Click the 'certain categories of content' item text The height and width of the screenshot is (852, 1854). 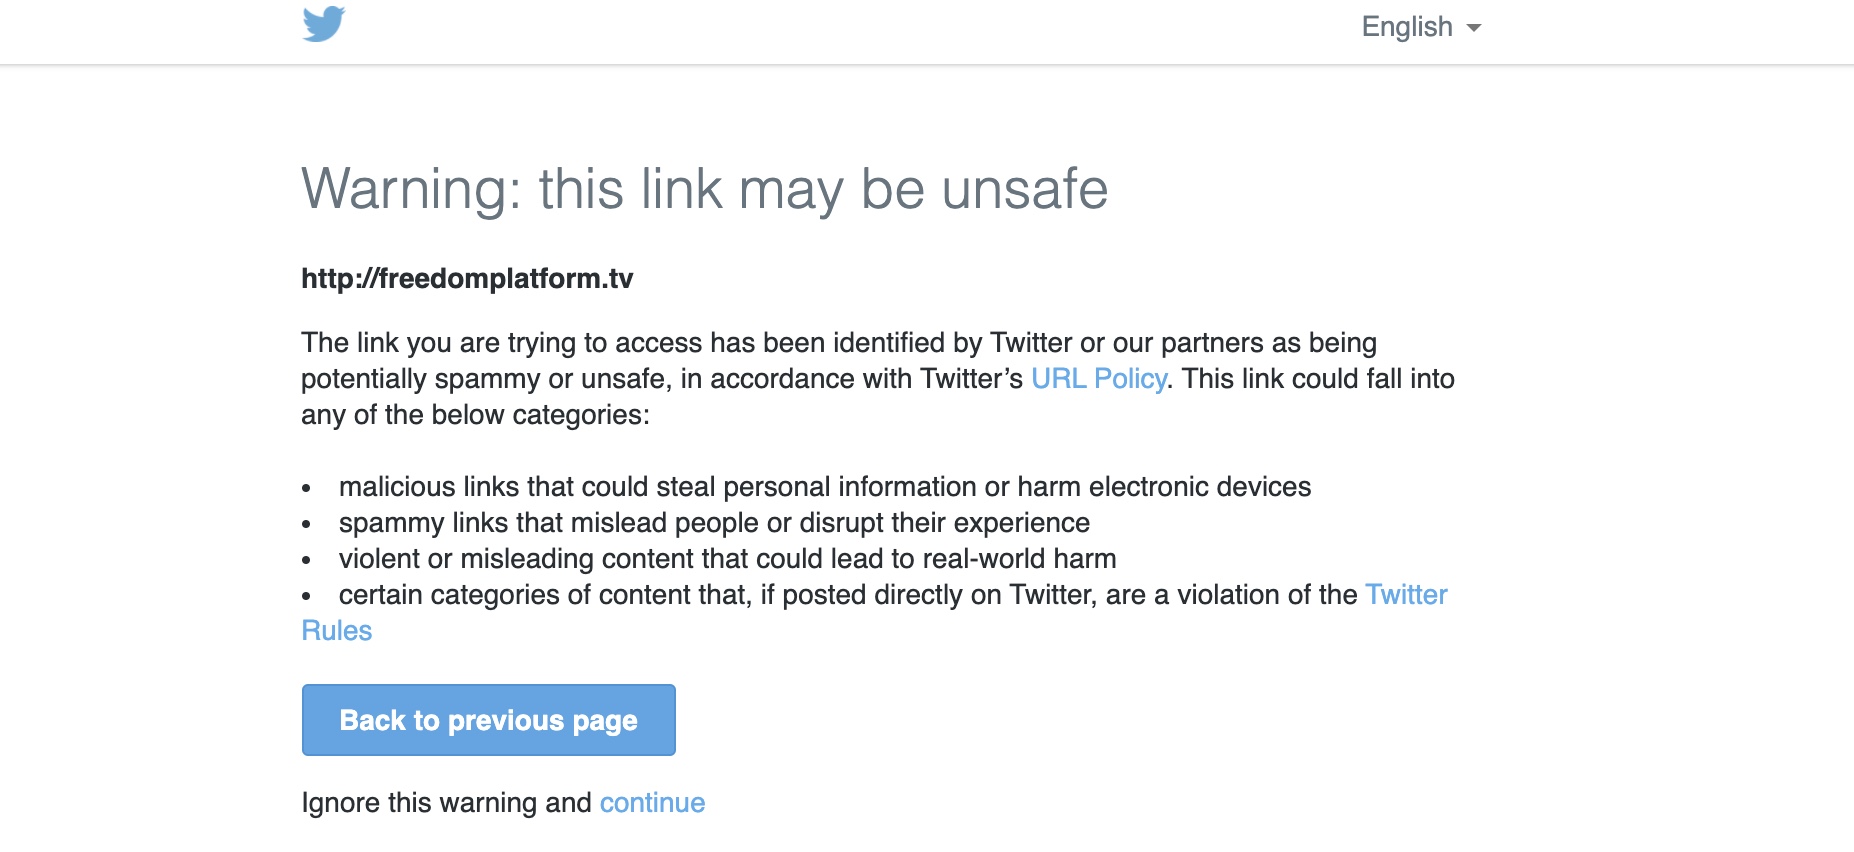pos(848,595)
